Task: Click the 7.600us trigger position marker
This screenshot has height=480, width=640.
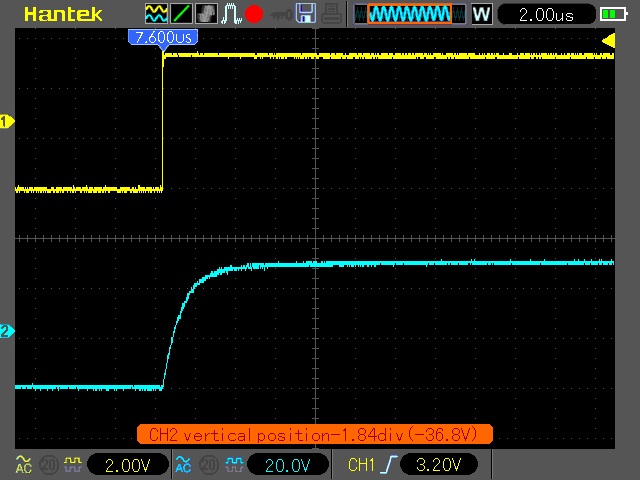Action: coord(163,39)
